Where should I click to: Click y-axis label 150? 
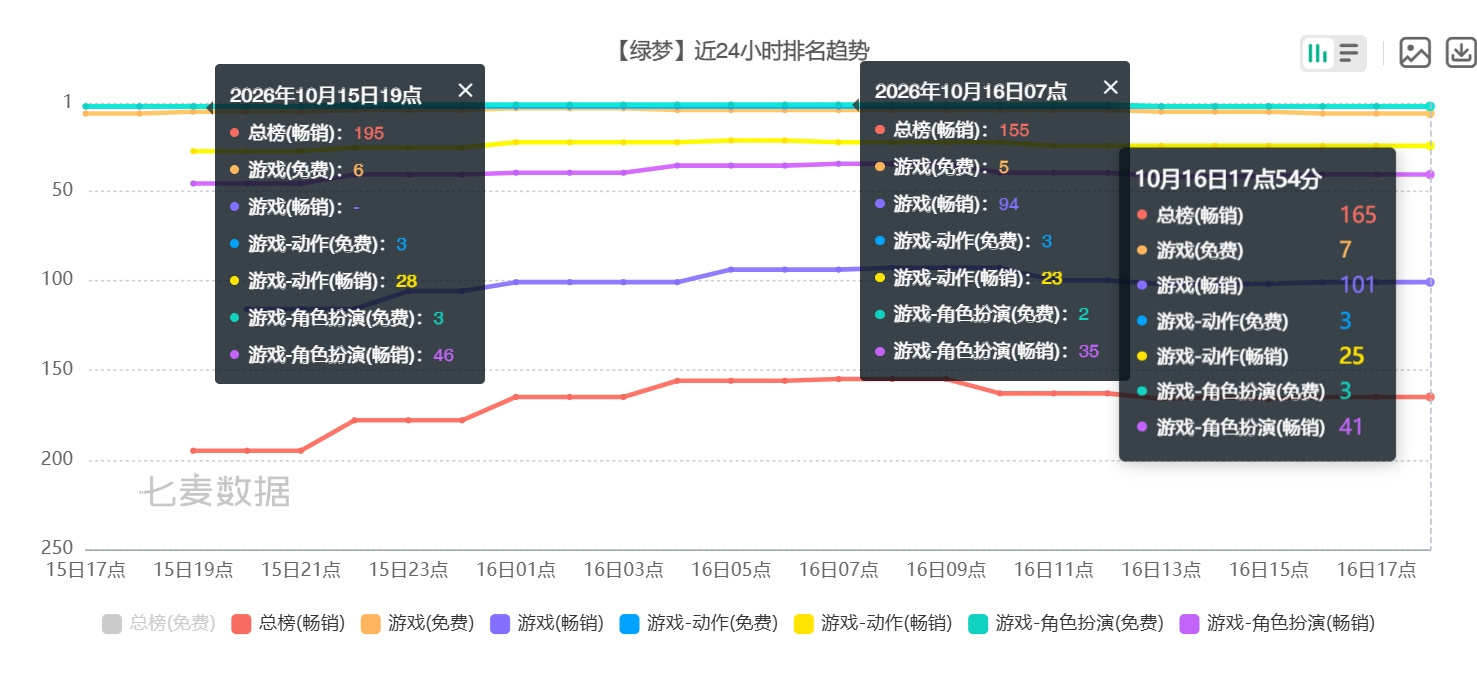(x=57, y=369)
